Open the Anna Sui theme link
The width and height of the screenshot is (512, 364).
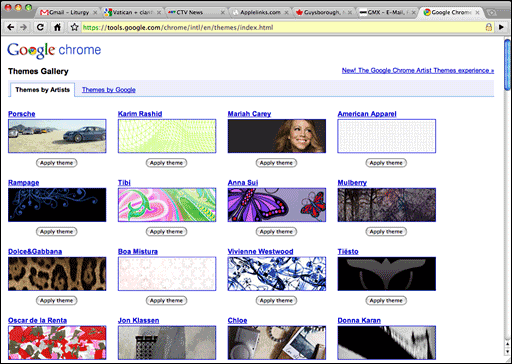pos(243,183)
